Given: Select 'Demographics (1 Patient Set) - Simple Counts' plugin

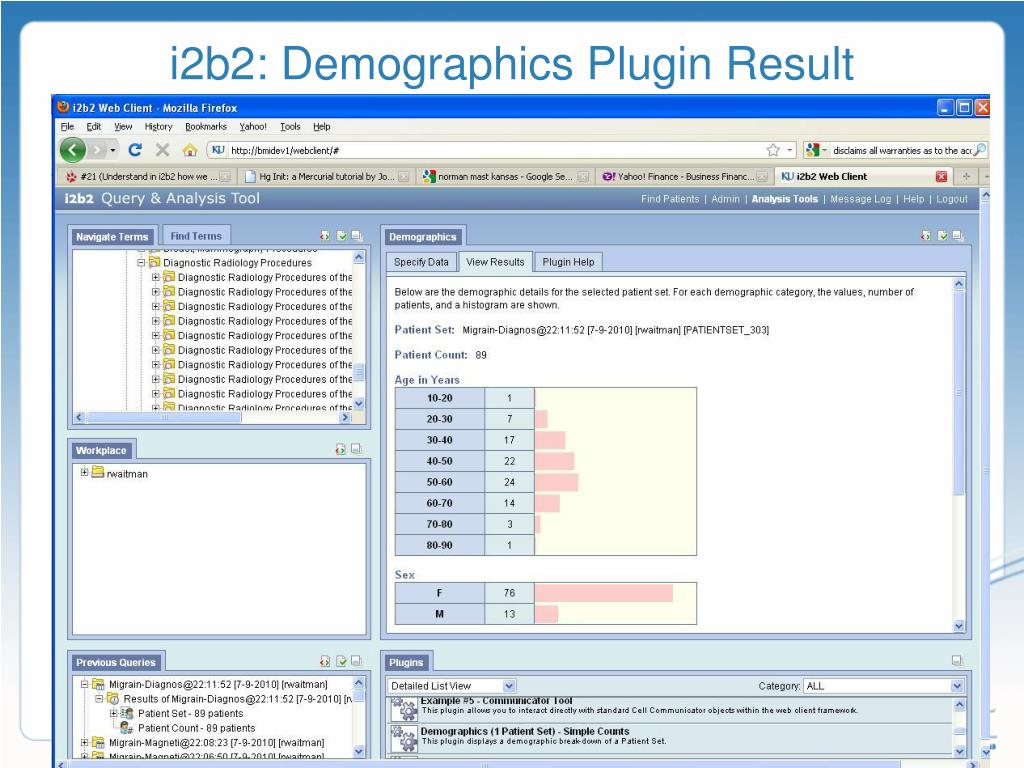Looking at the screenshot, I should pos(524,731).
